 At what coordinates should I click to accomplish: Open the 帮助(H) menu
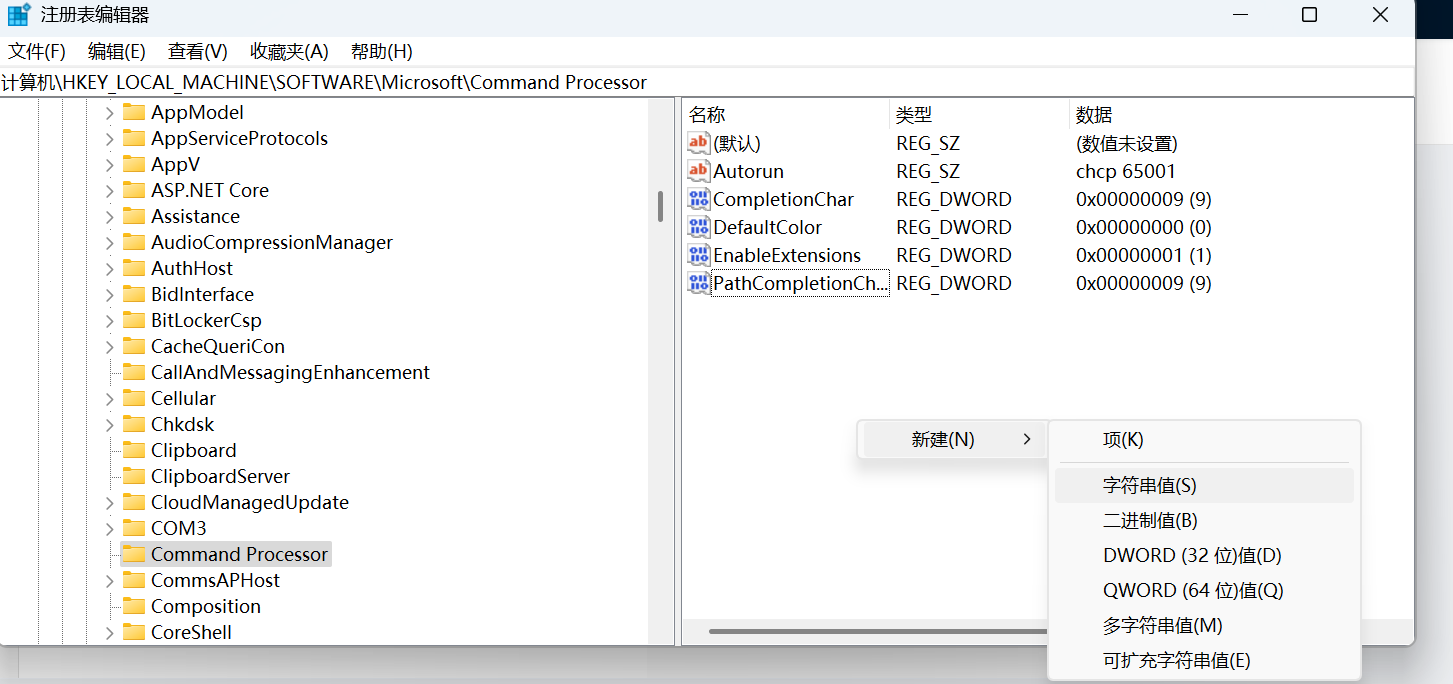point(382,51)
